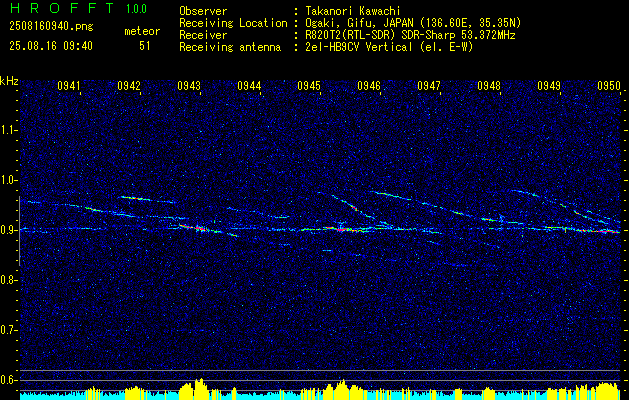Click the Ogaki, Gifu, JAPAN location text
The width and height of the screenshot is (629, 400).
(413, 23)
